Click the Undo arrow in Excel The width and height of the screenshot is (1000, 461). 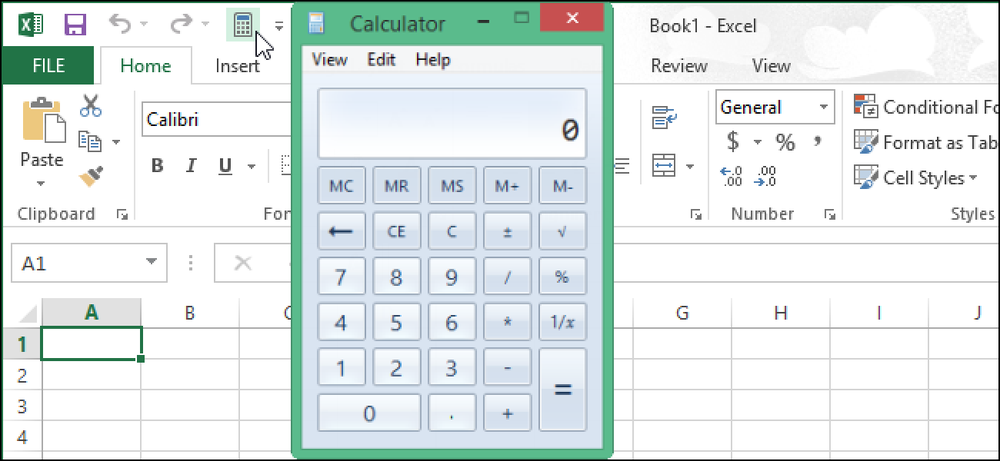(x=120, y=24)
